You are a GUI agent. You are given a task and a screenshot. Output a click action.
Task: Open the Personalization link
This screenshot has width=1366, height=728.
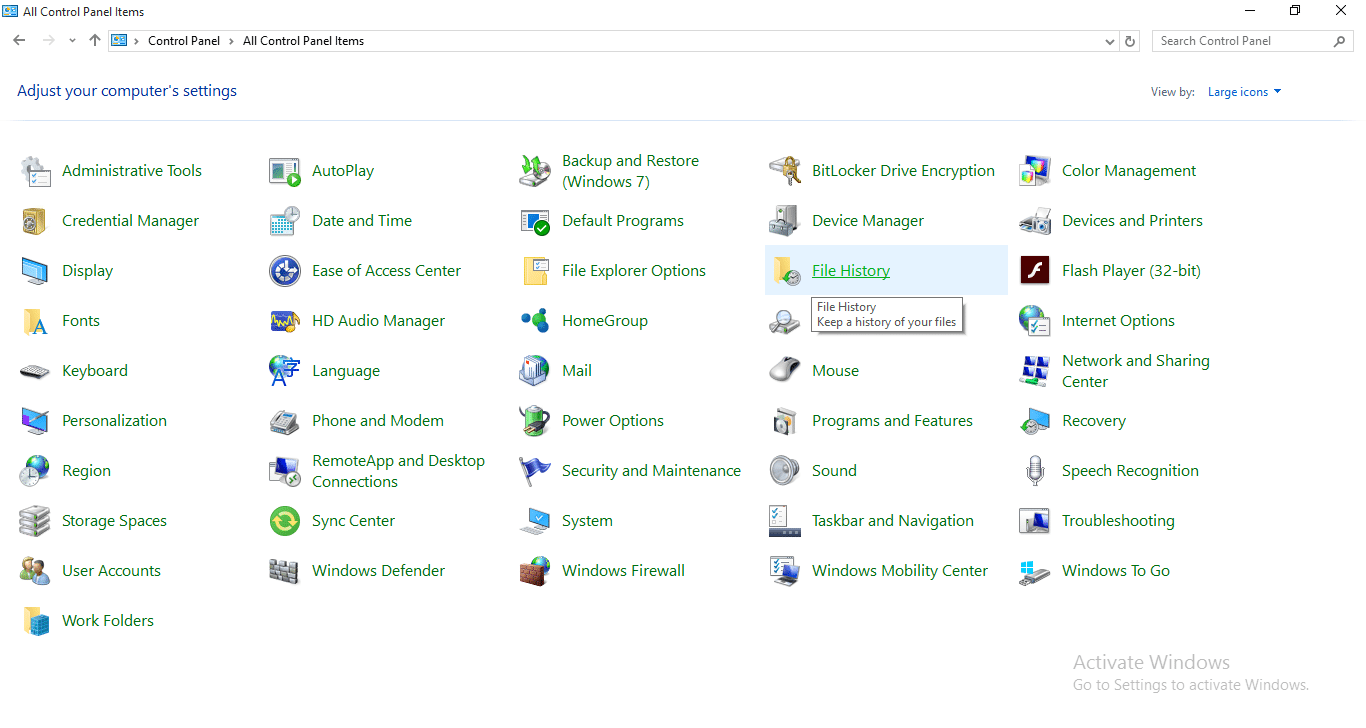[x=114, y=421]
